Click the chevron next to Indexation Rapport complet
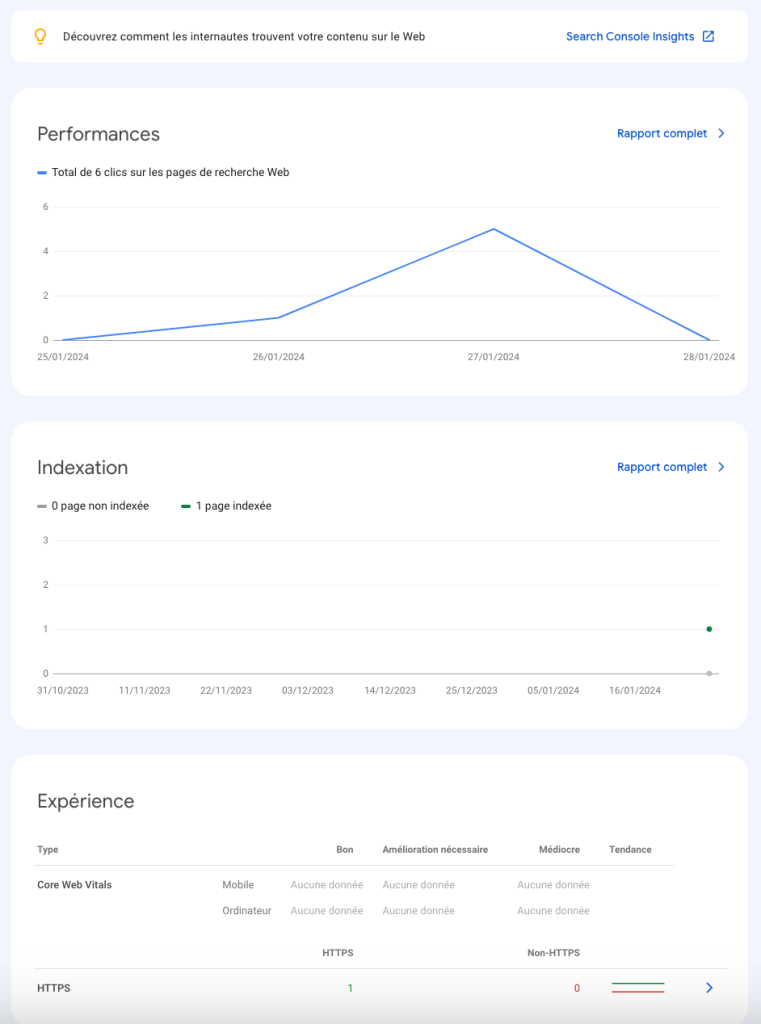The width and height of the screenshot is (761, 1024). (721, 467)
